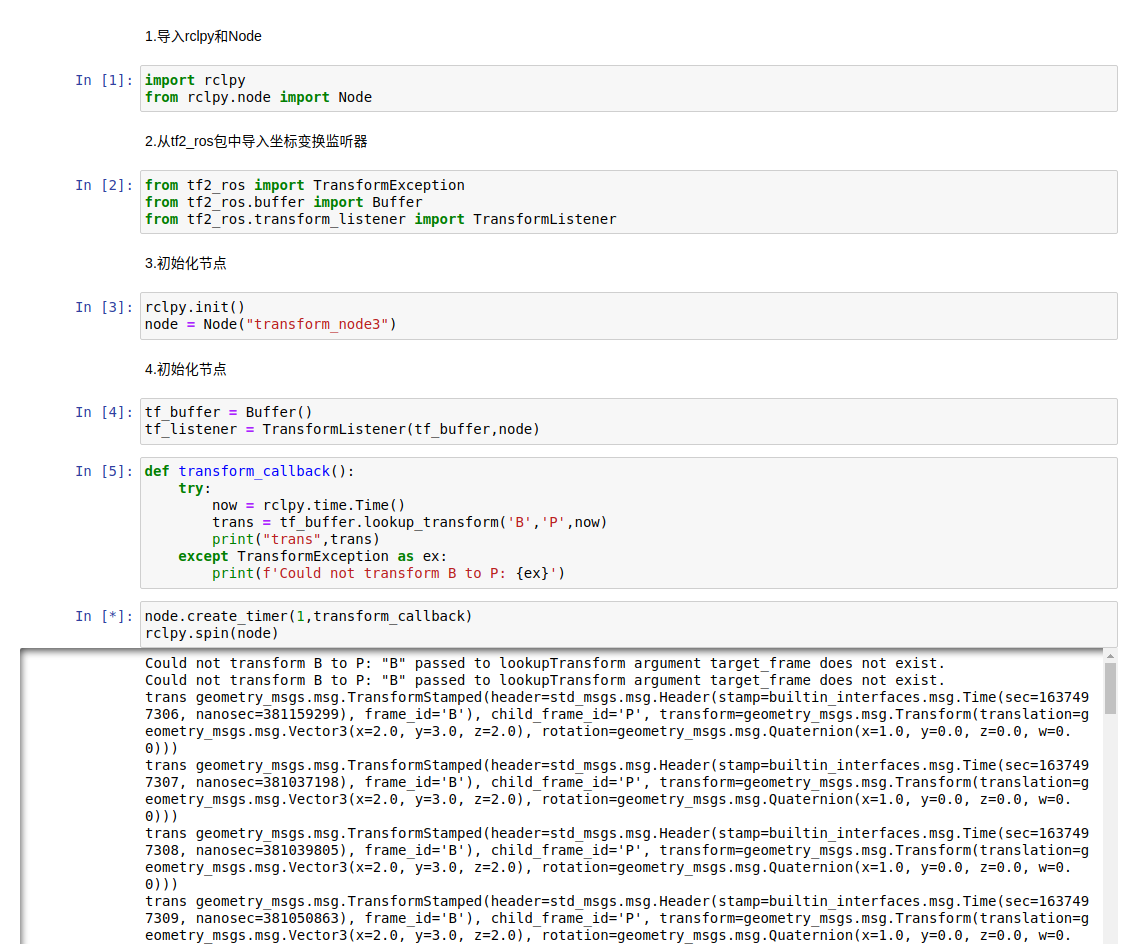Select the "2.从tf2_ros包中导入坐标变换监听器" markdown cell
The image size is (1138, 944).
[x=256, y=141]
